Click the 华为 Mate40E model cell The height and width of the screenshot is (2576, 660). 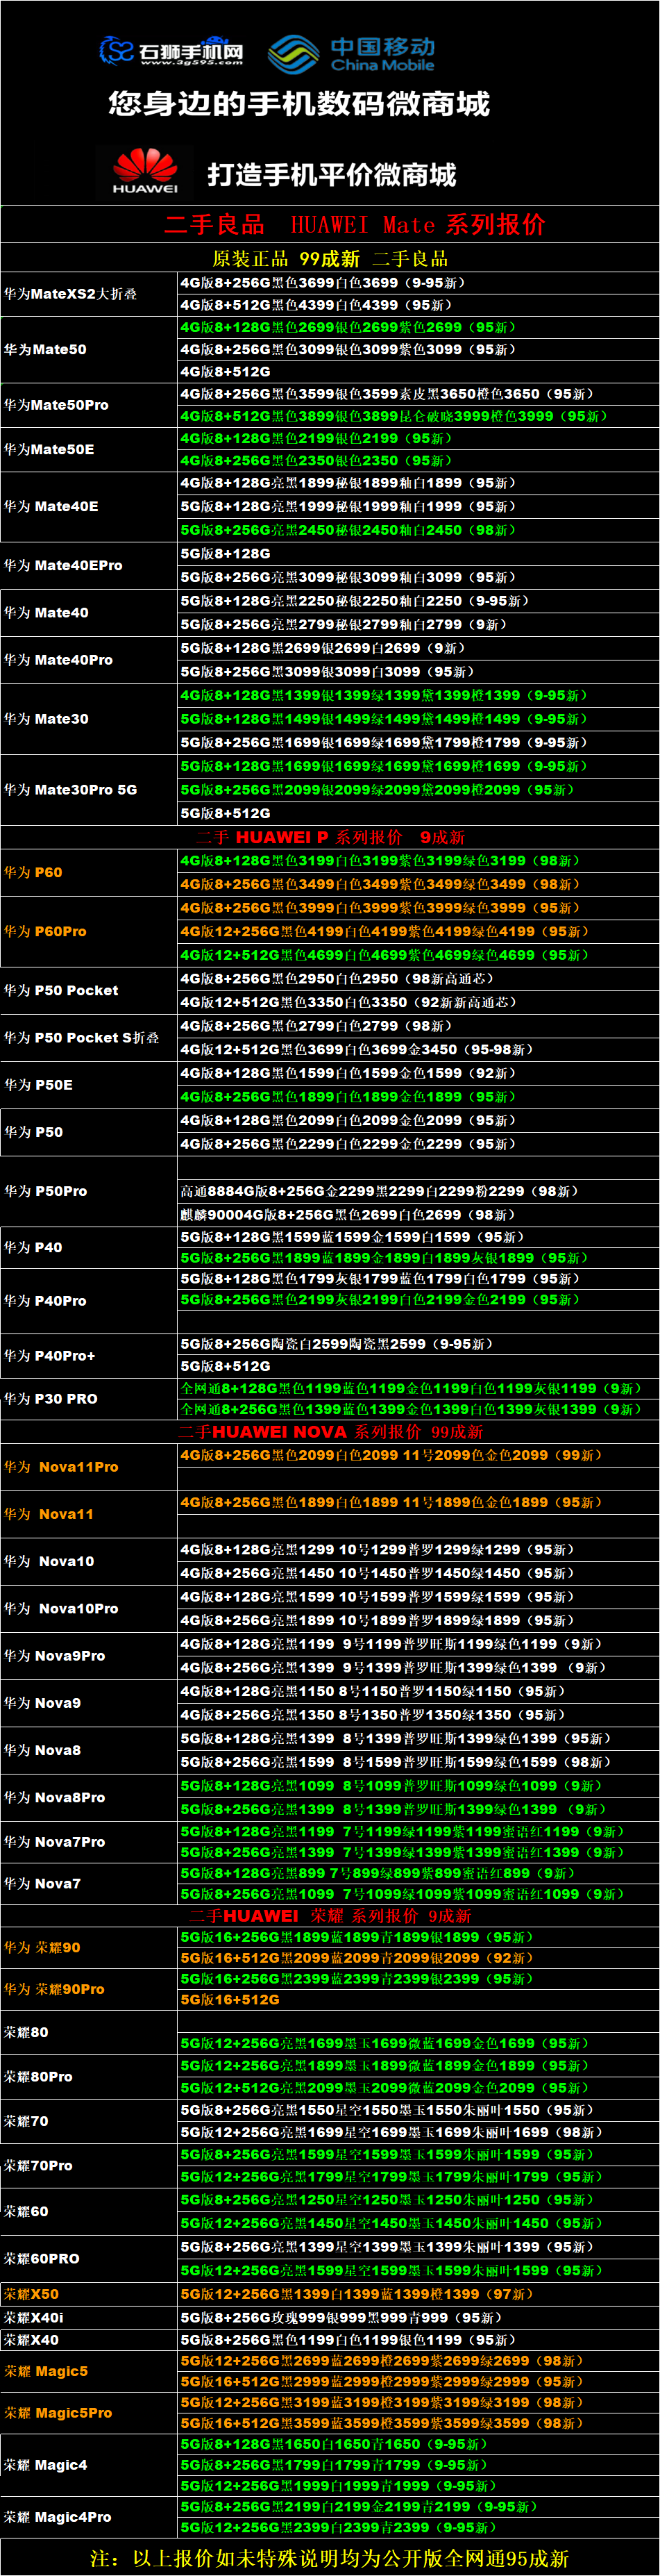tap(89, 506)
